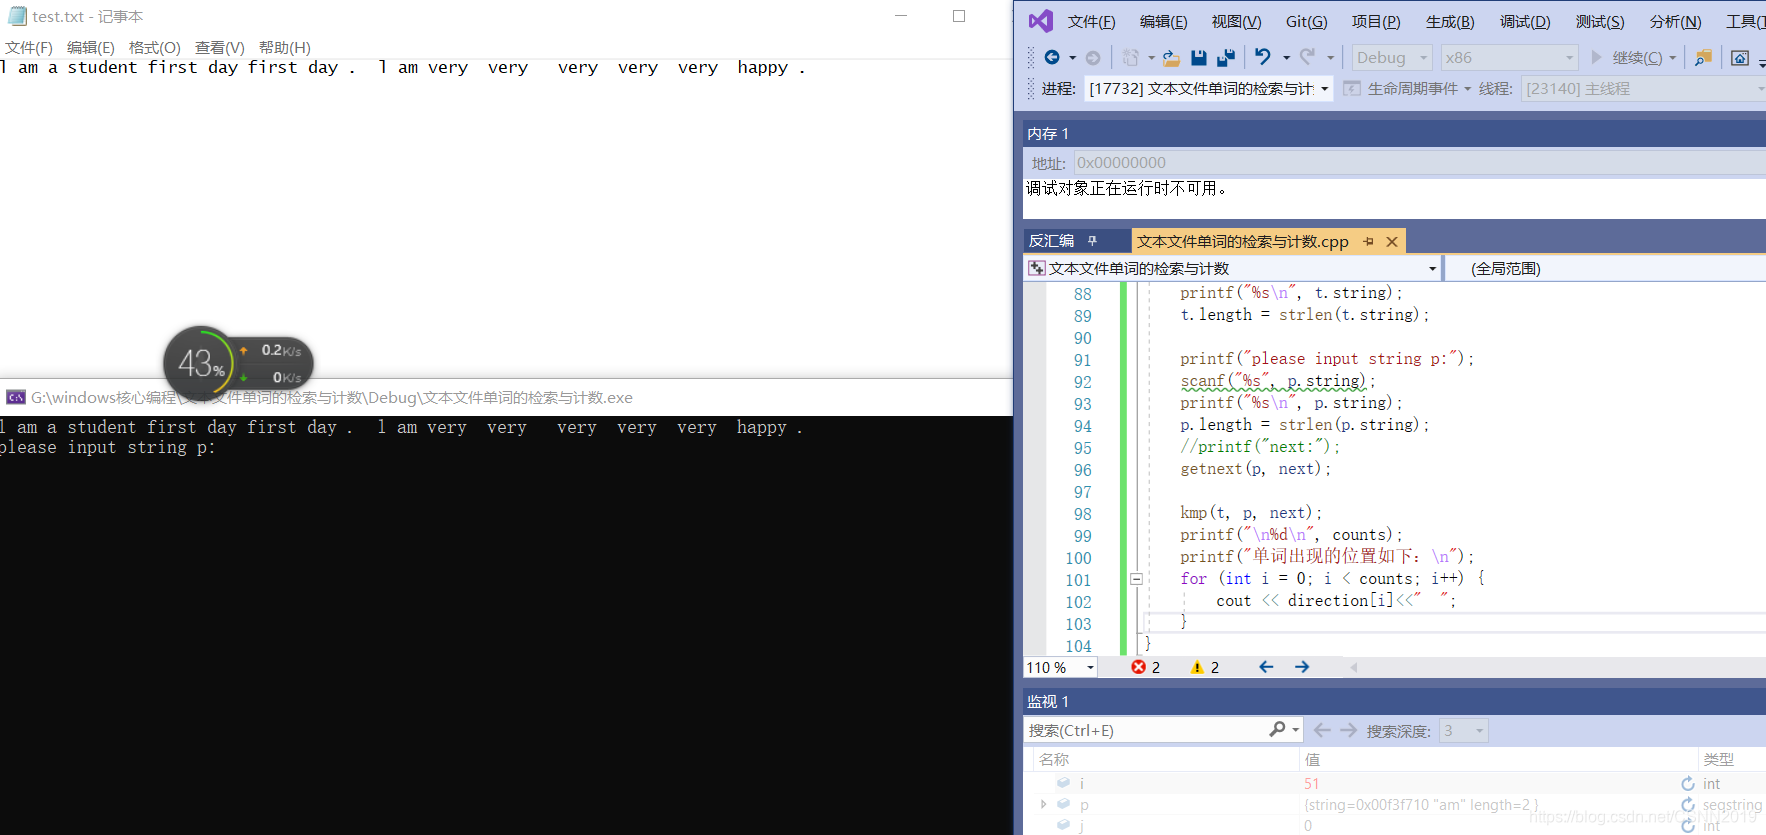The image size is (1766, 835).
Task: Open the search depth dropdown
Action: pos(1464,730)
